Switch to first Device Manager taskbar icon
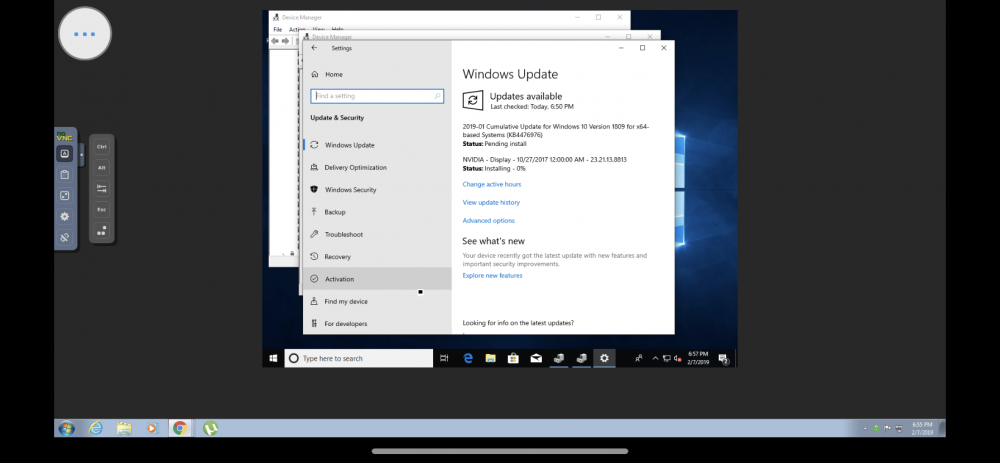This screenshot has width=1000, height=463. pos(559,358)
